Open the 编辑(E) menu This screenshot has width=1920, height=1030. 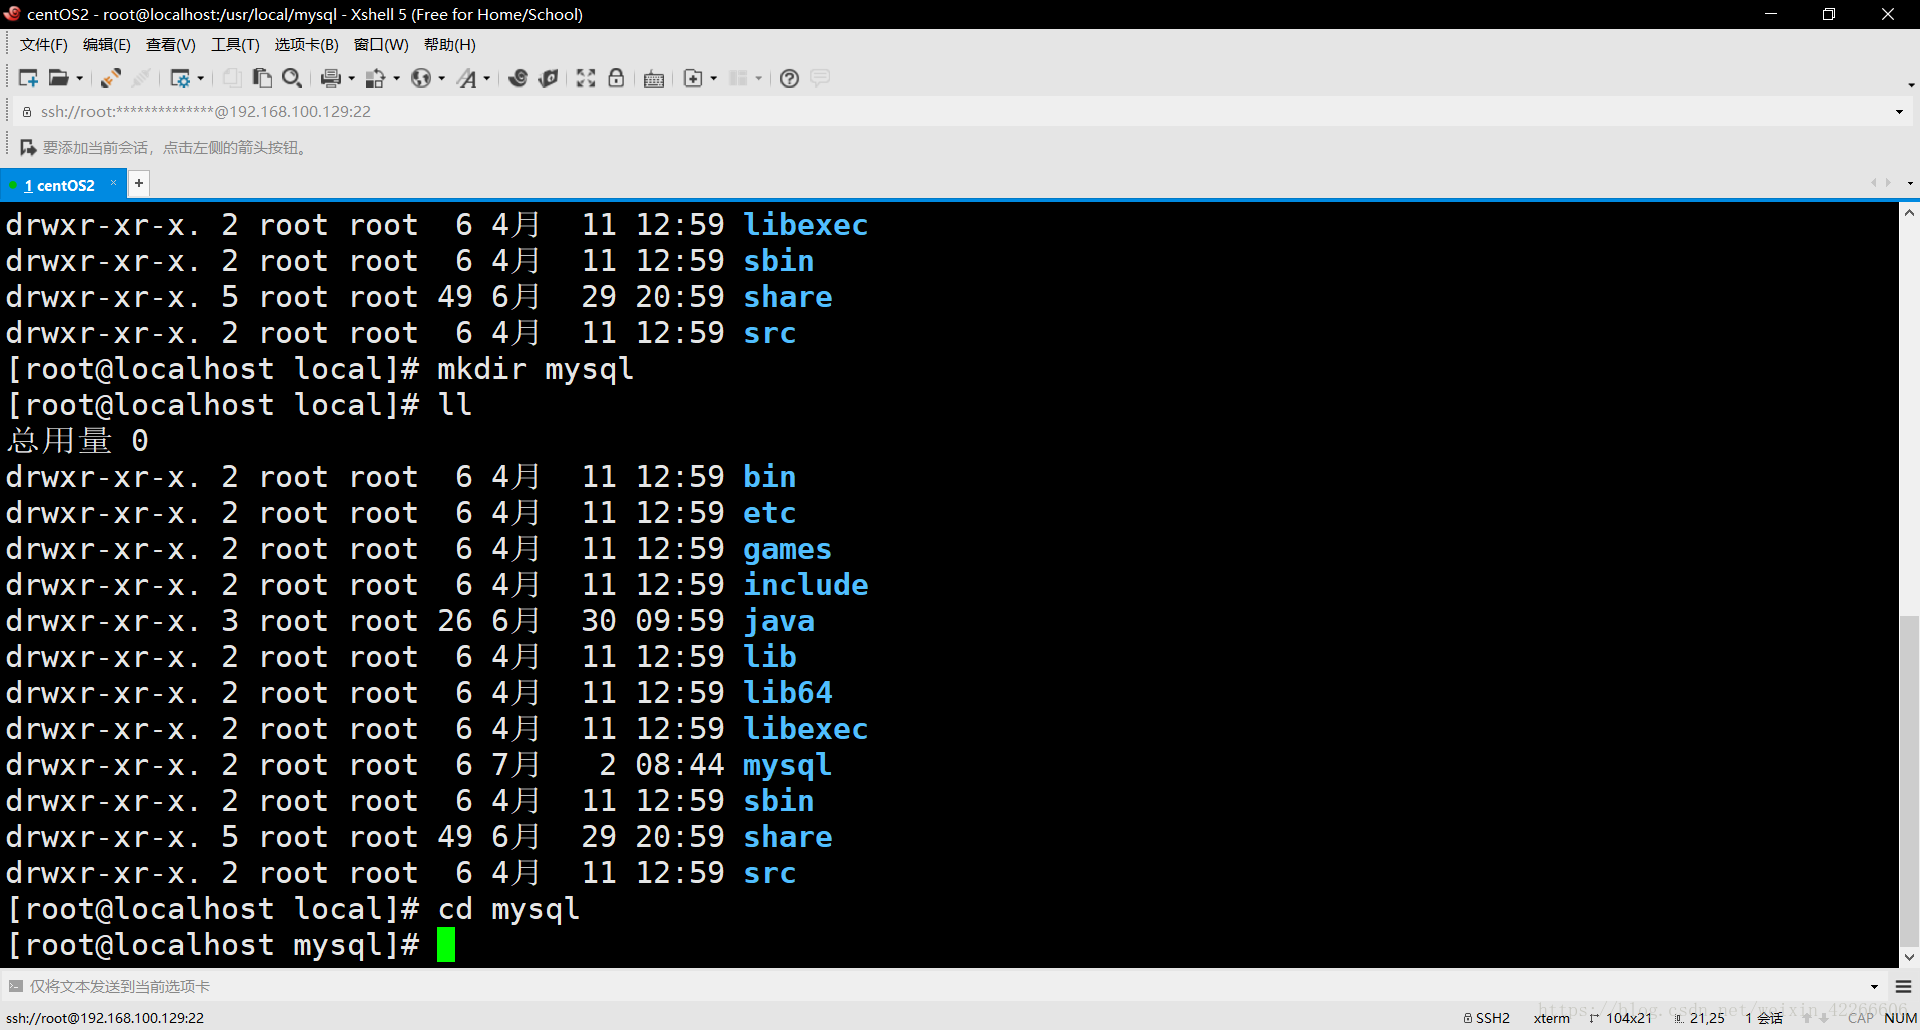pos(107,44)
